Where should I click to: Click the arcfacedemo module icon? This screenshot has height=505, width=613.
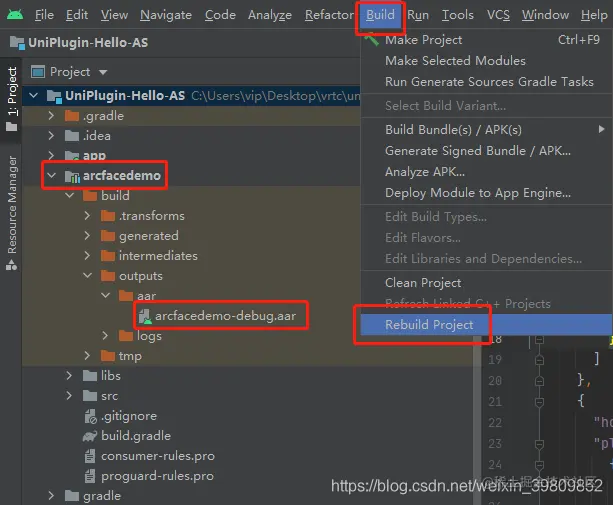(72, 176)
